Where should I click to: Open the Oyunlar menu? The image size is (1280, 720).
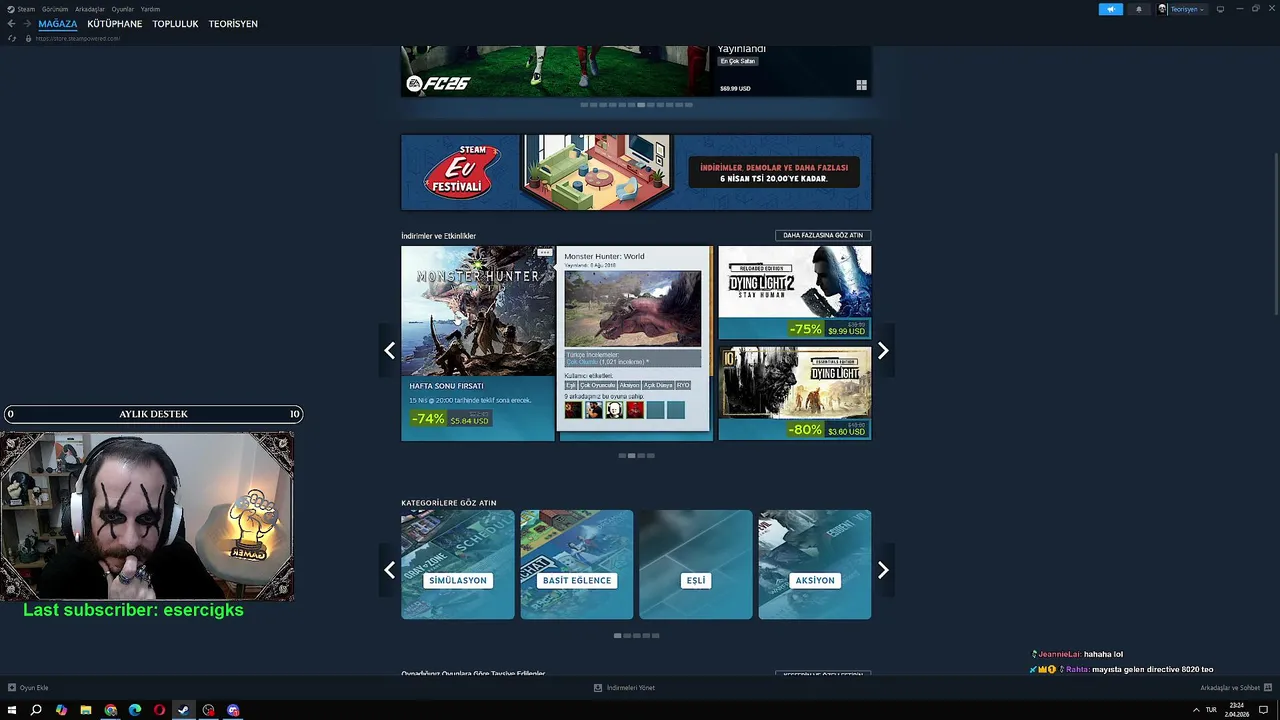point(123,9)
